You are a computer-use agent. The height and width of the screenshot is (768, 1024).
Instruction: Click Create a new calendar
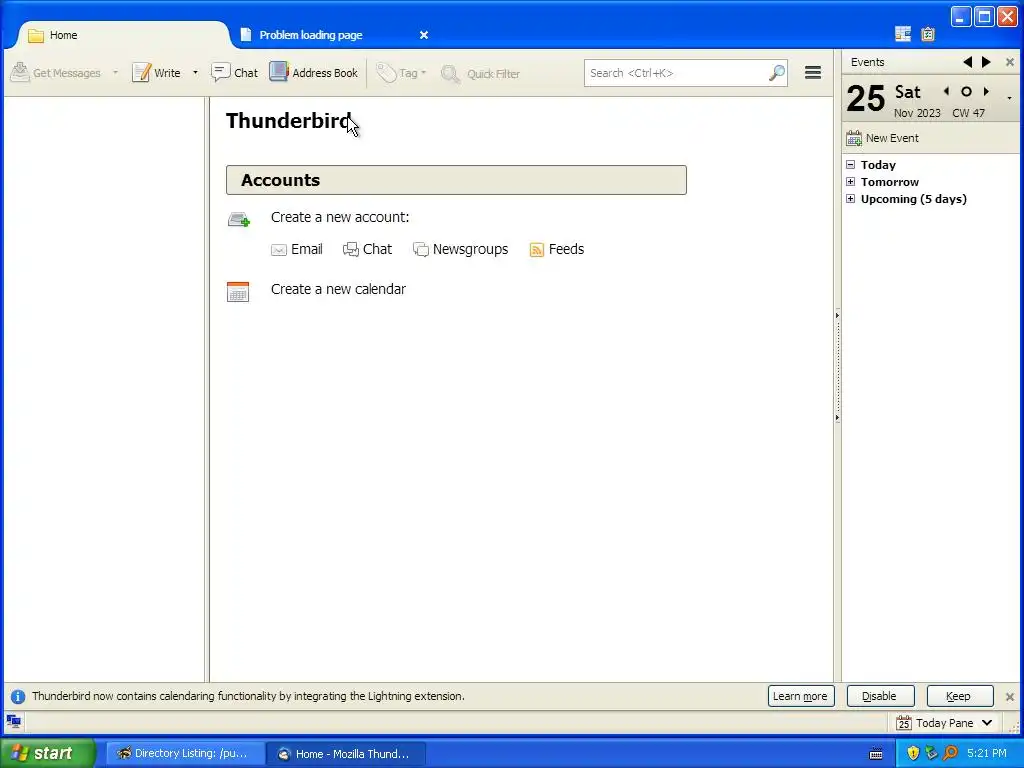[x=338, y=289]
